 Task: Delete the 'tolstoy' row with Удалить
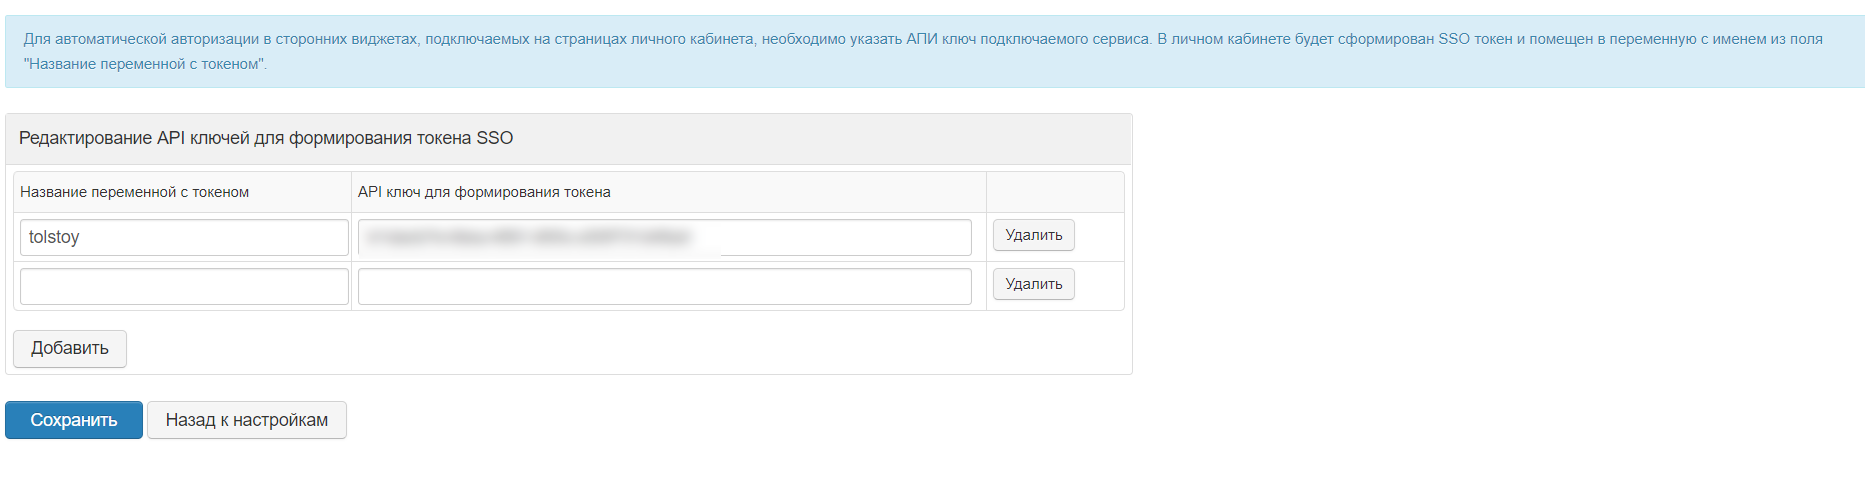(x=1033, y=235)
